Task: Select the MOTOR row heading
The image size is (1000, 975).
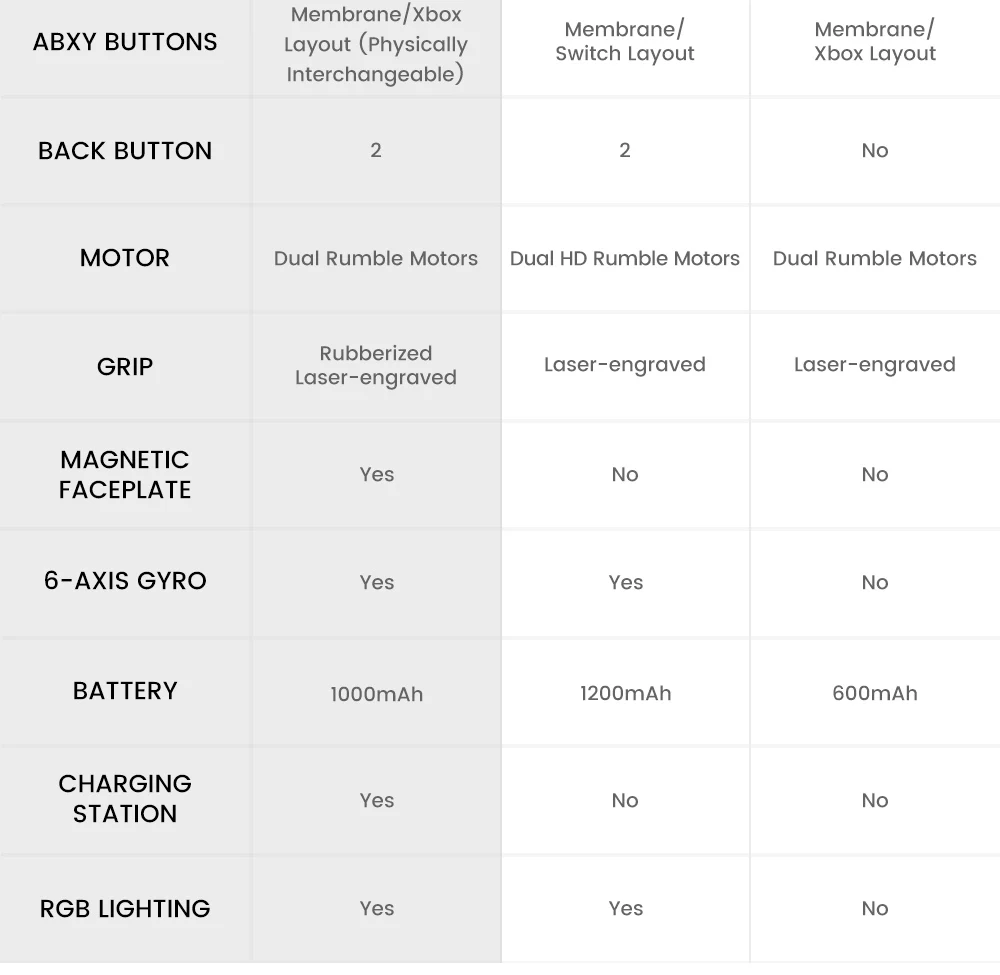Action: [x=125, y=258]
